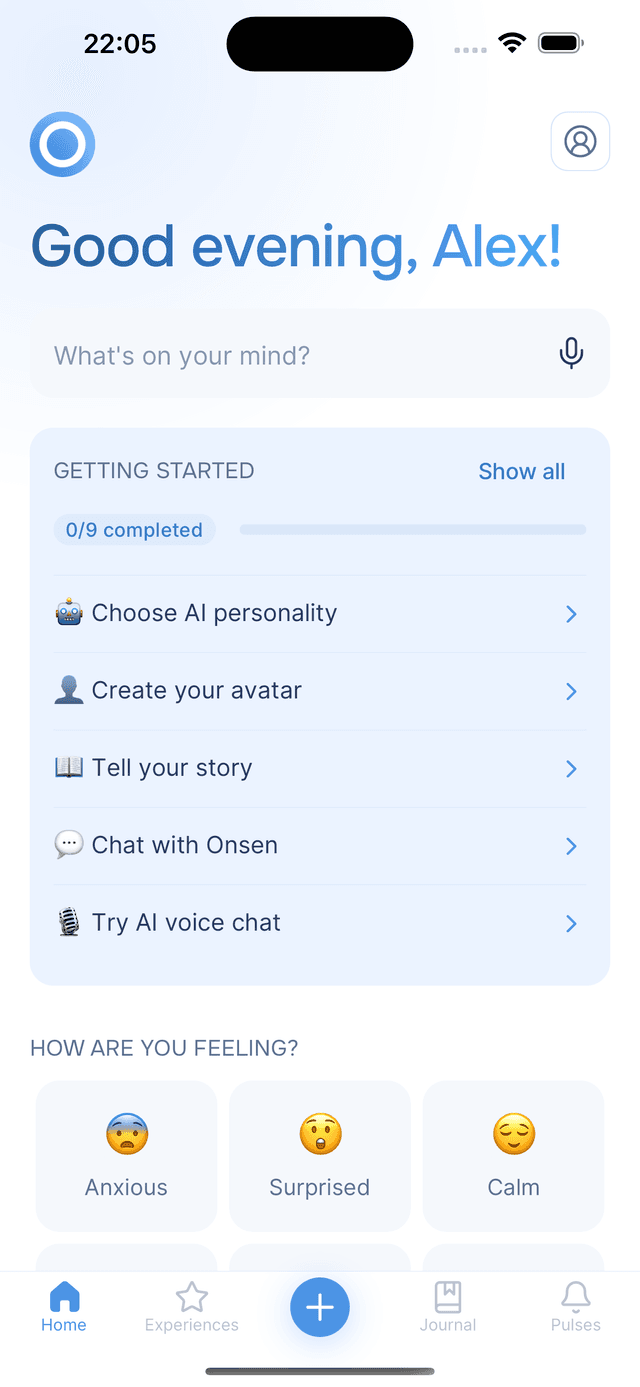Expand the Choose AI personality item
The height and width of the screenshot is (1387, 640).
point(571,614)
